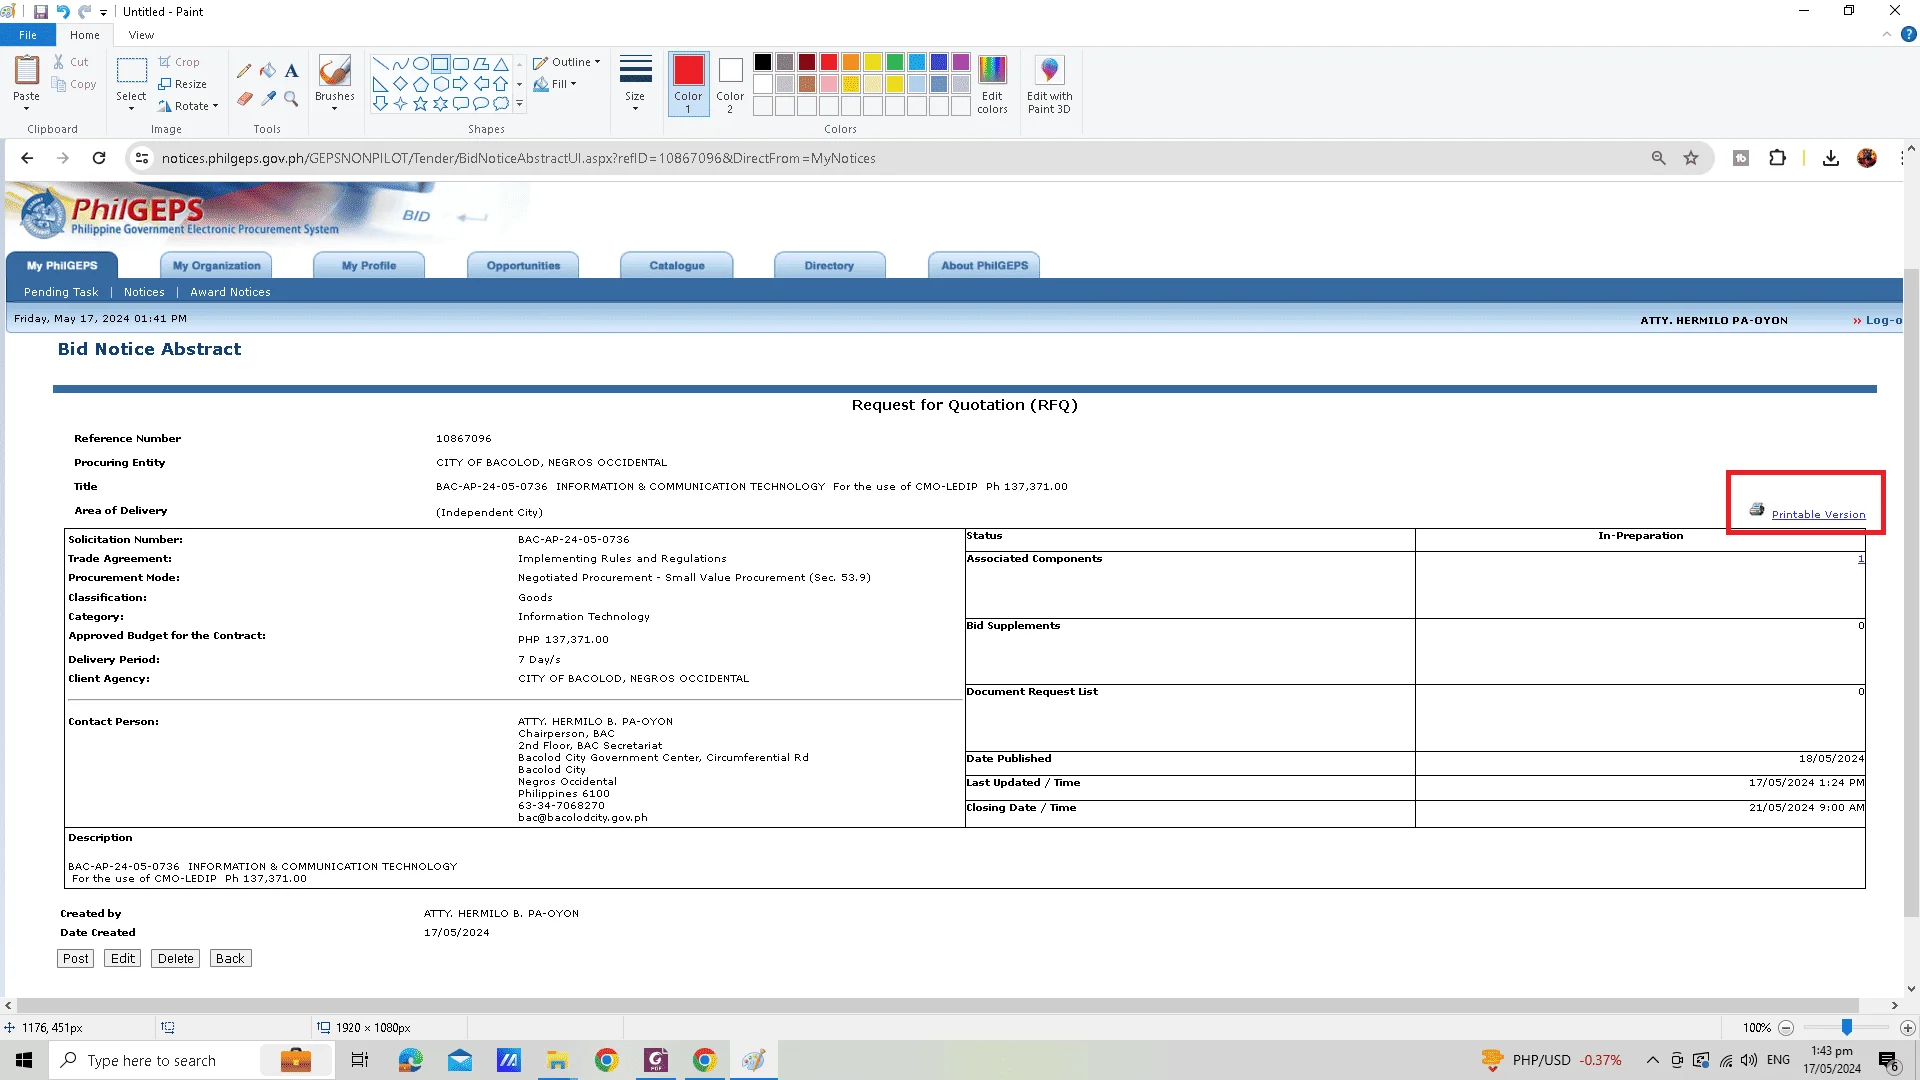Open the File menu
Image resolution: width=1920 pixels, height=1080 pixels.
point(28,35)
